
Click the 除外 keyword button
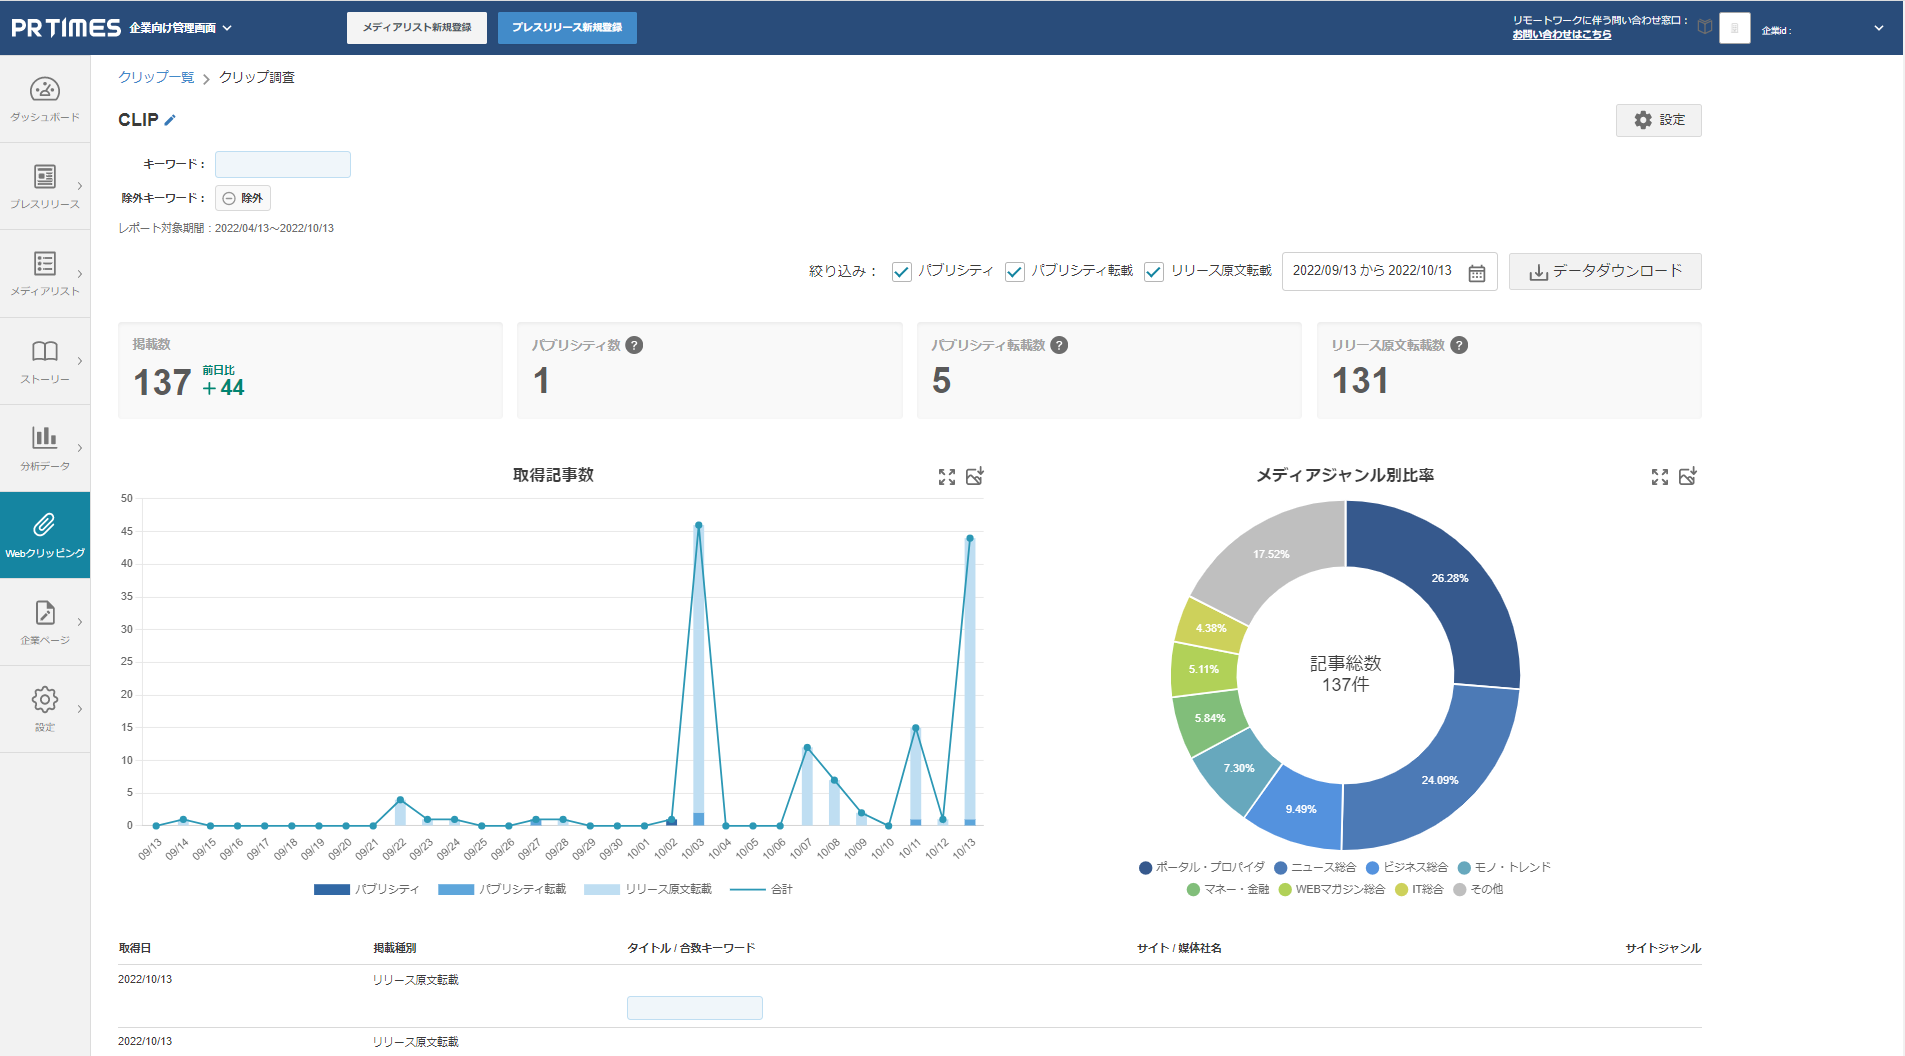(243, 198)
